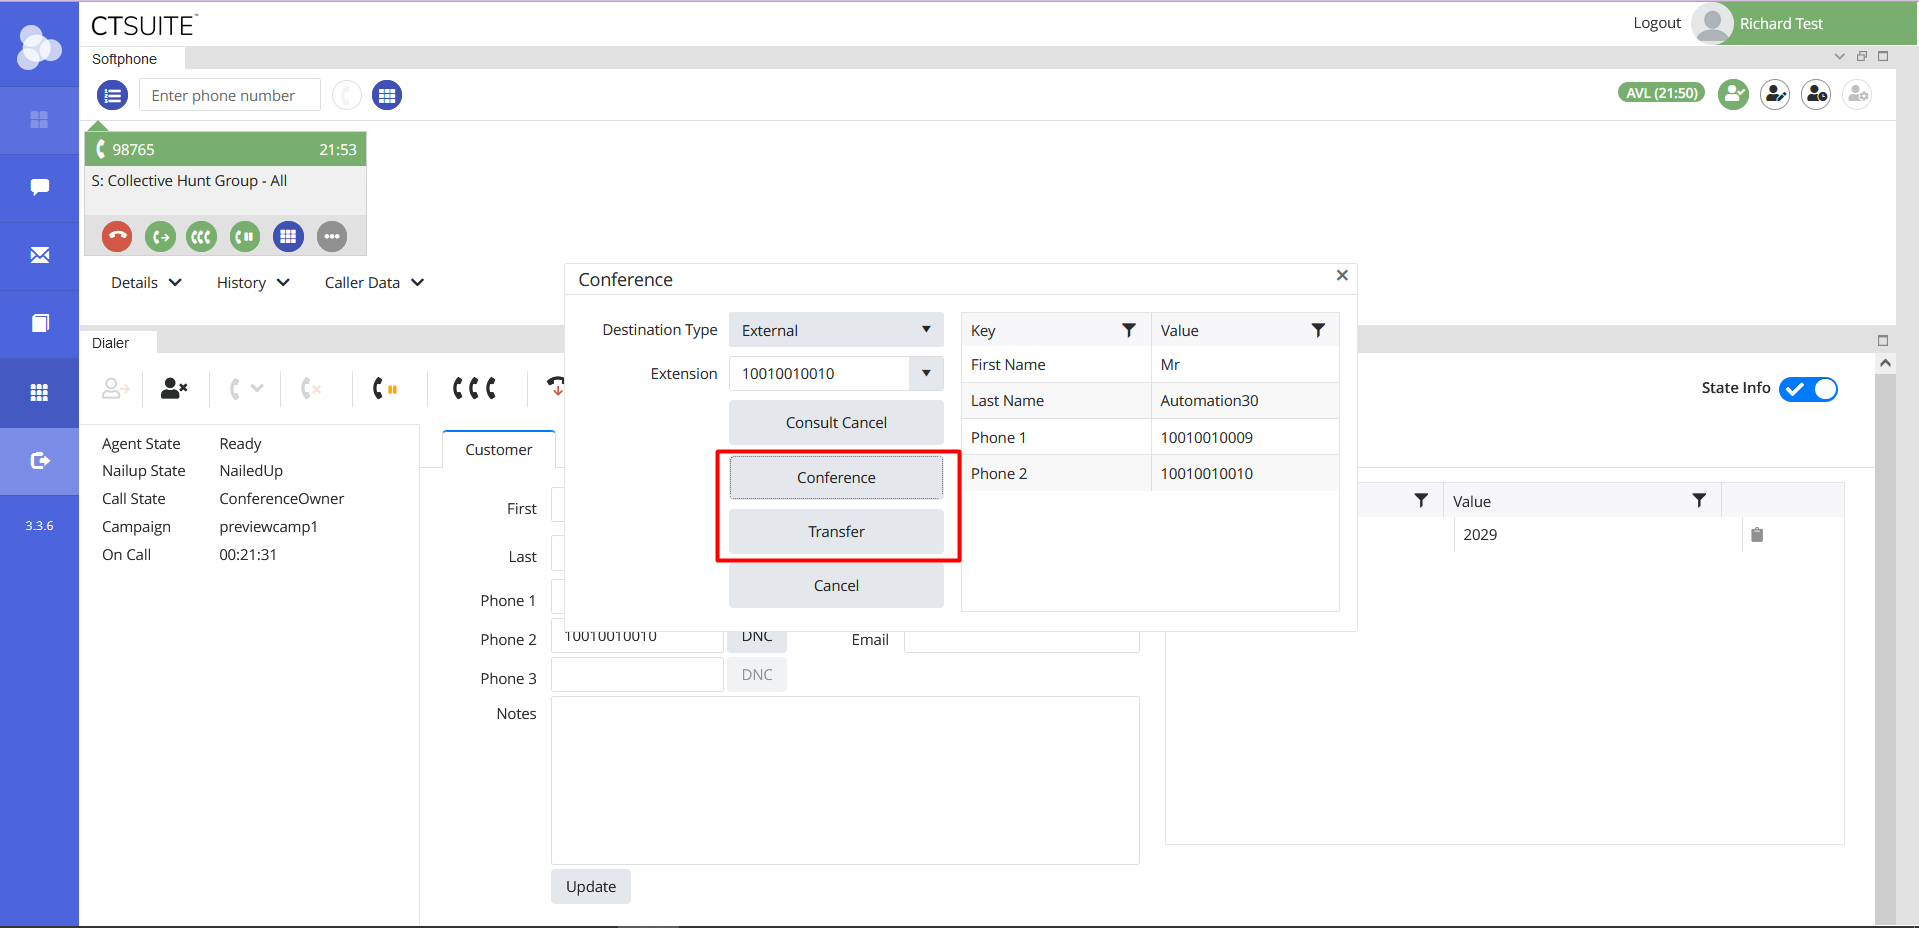Viewport: 1919px width, 928px height.
Task: Open the Extension dropdown arrow
Action: 926,374
